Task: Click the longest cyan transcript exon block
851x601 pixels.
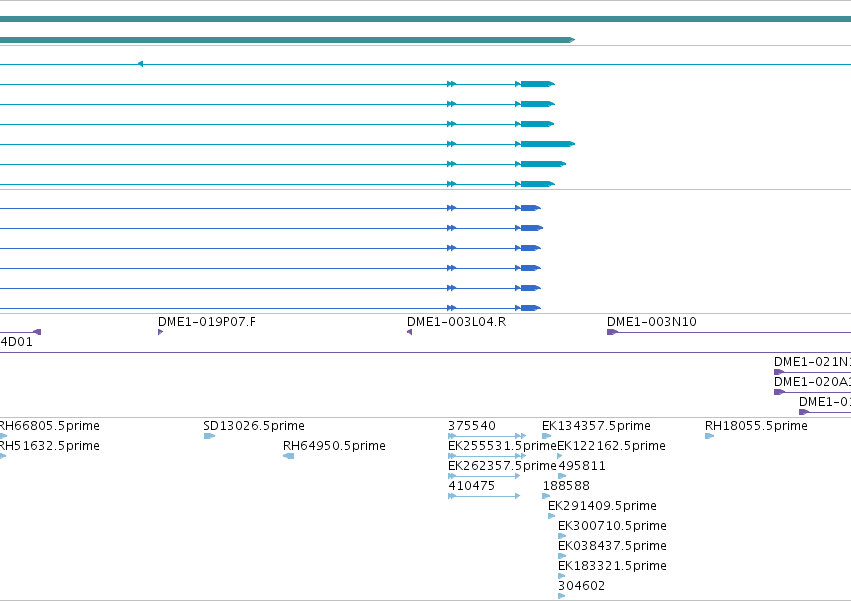Action: [548, 144]
